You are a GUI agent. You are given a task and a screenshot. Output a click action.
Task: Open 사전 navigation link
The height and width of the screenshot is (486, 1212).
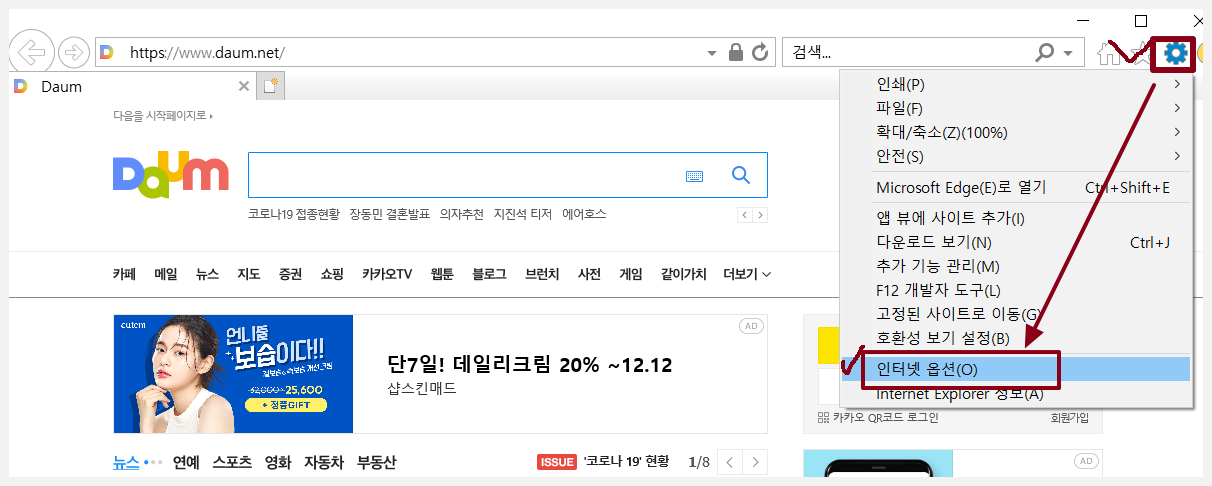coord(590,274)
